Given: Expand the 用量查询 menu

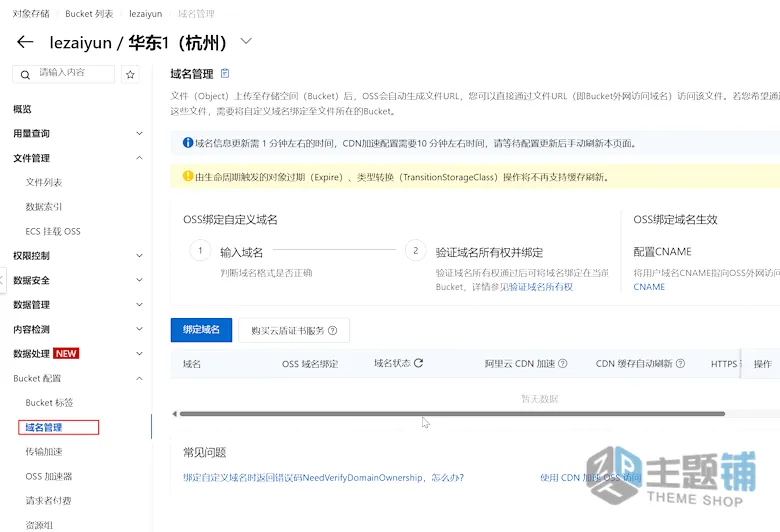Looking at the screenshot, I should click(78, 133).
